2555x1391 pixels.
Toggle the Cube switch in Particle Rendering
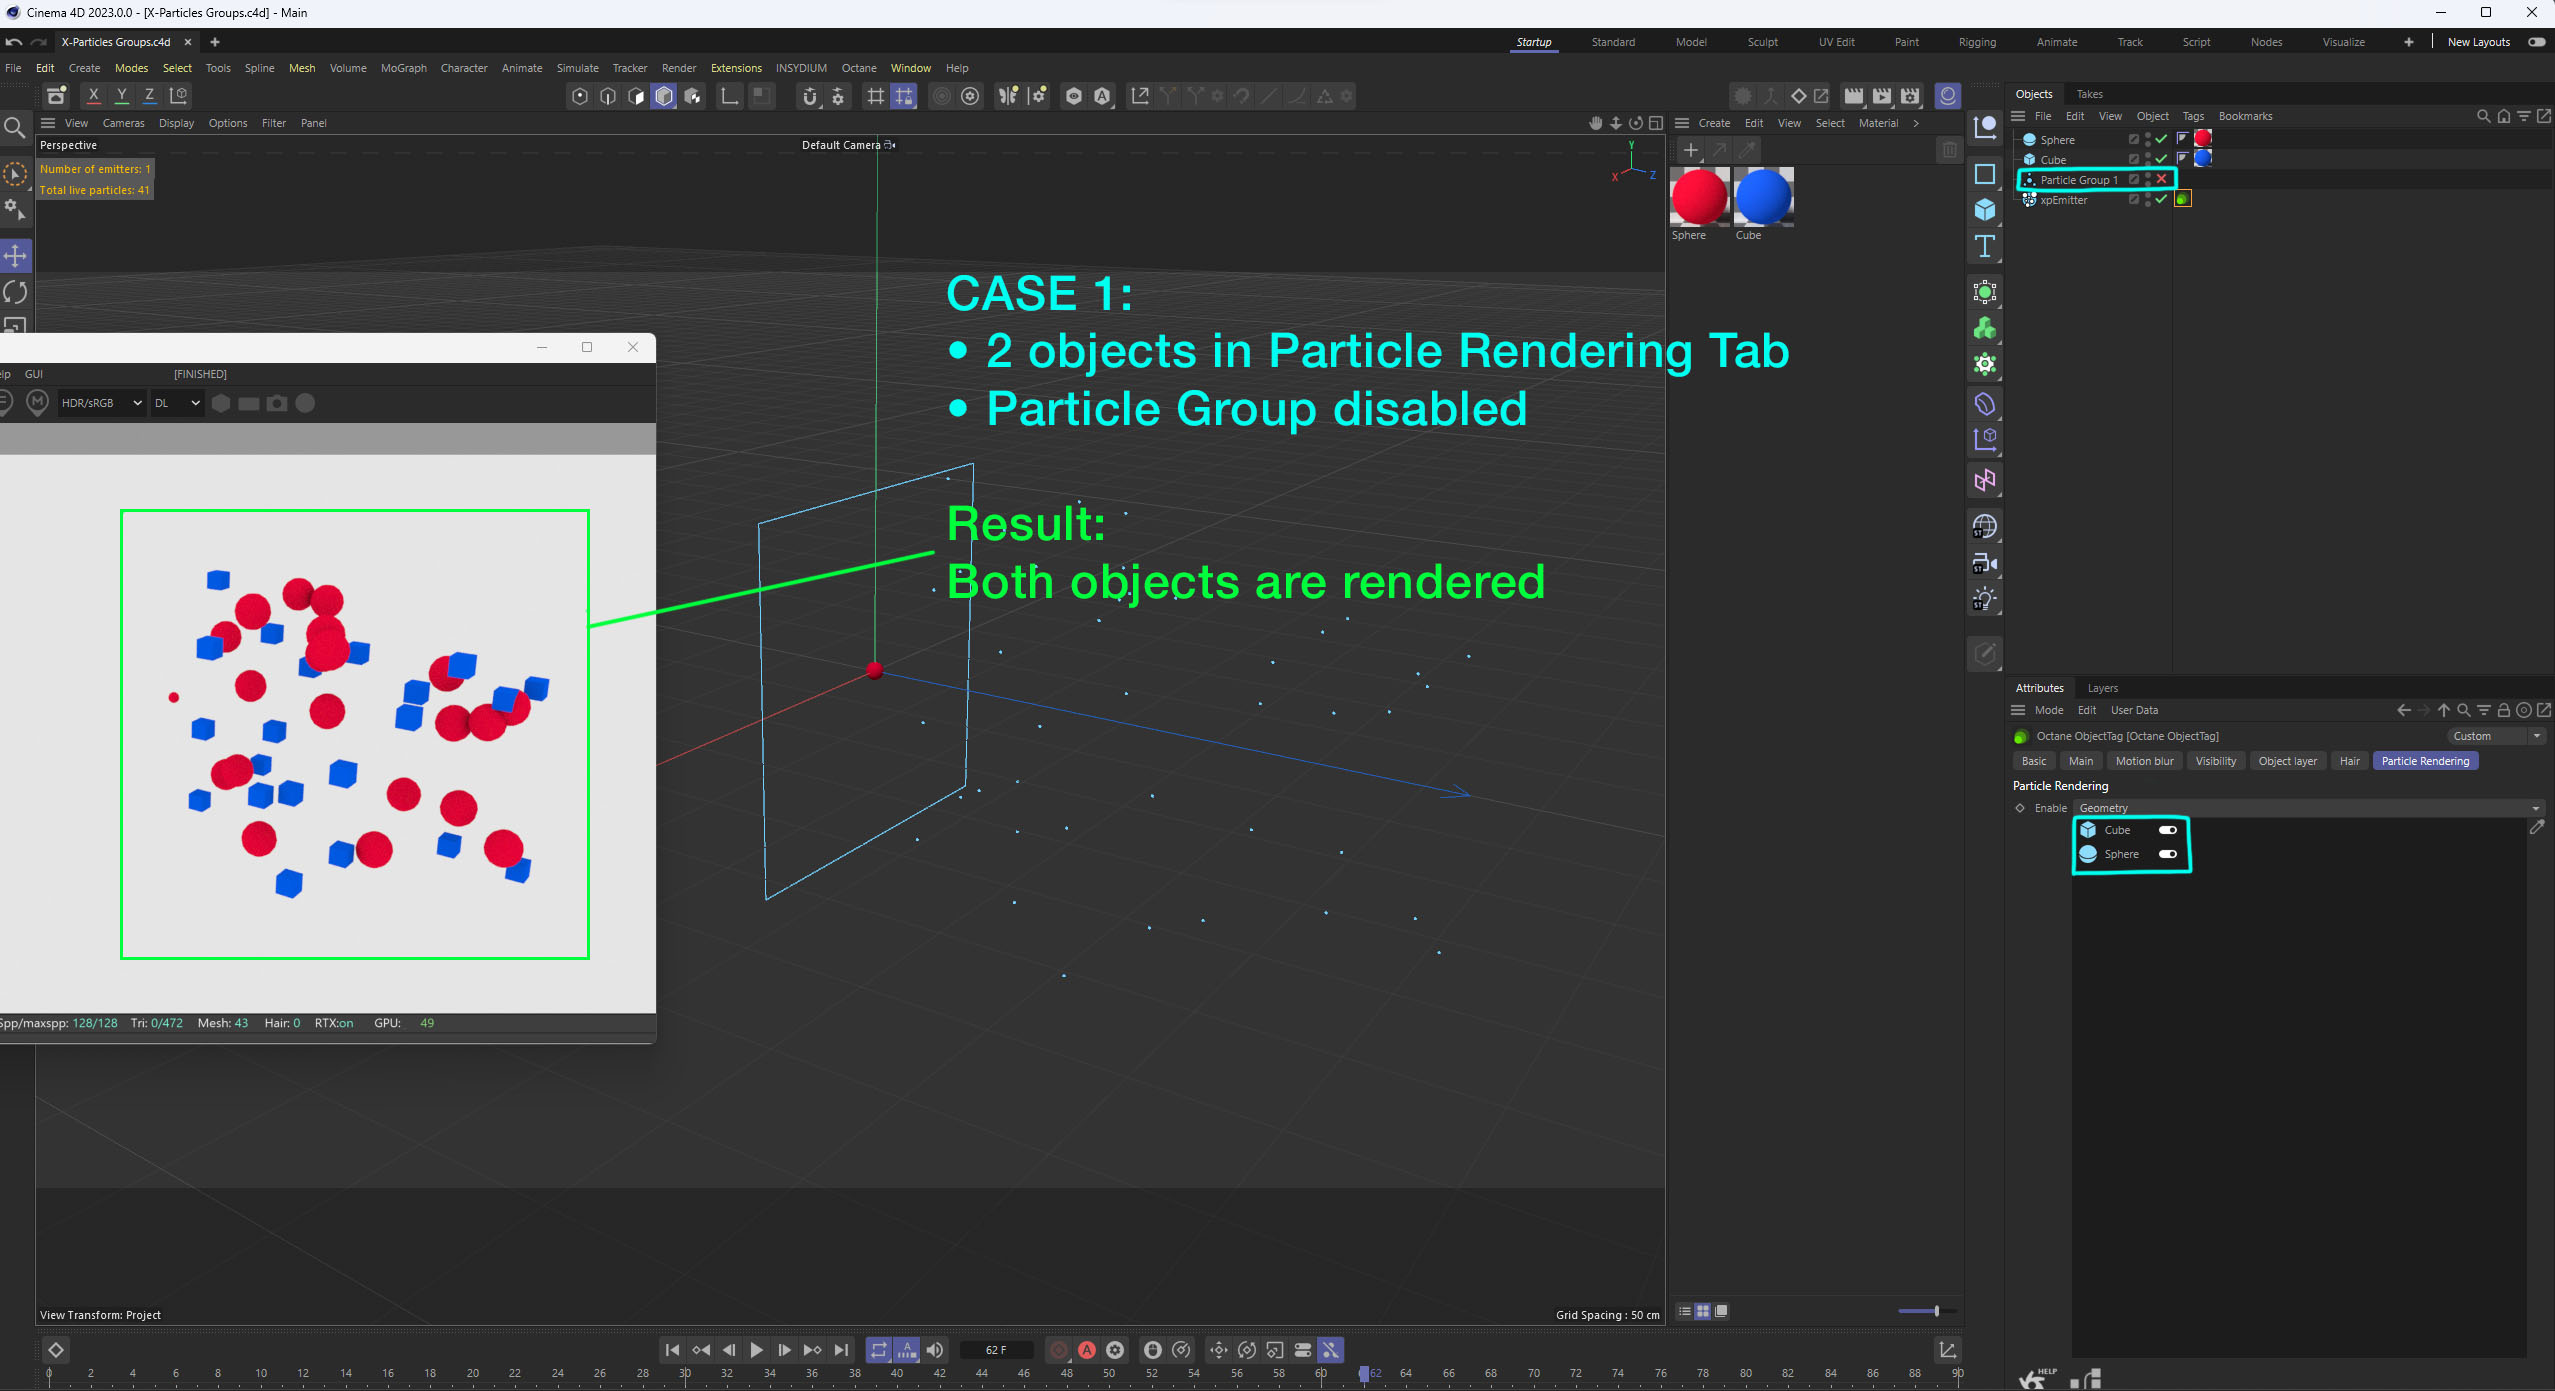pyautogui.click(x=2167, y=830)
